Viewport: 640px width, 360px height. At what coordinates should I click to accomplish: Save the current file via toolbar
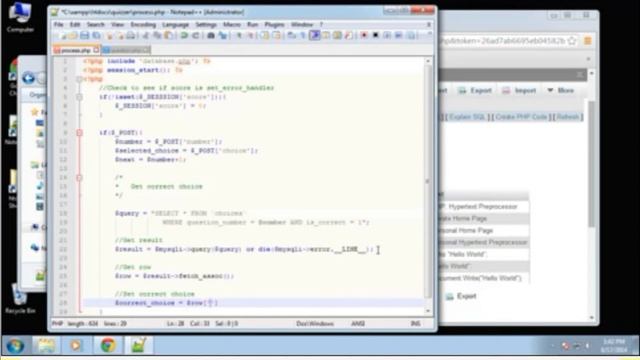(x=84, y=36)
